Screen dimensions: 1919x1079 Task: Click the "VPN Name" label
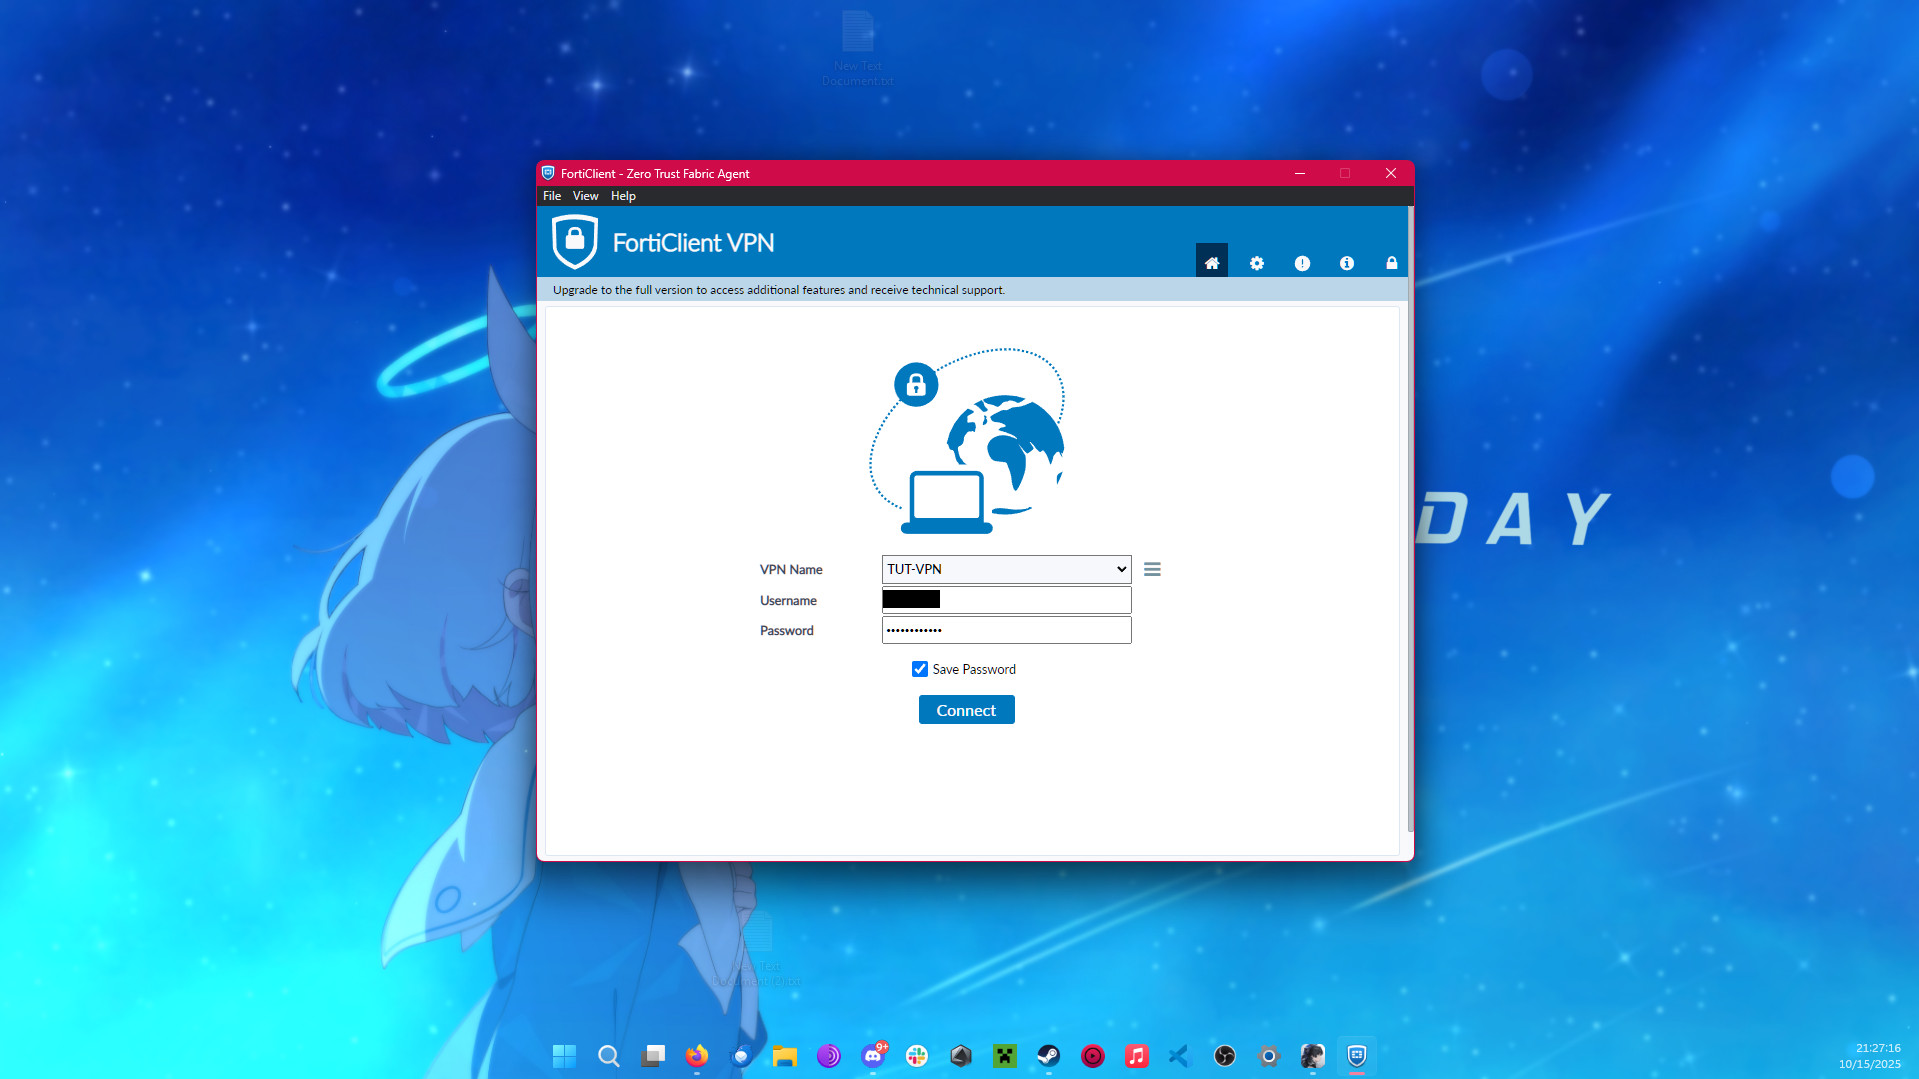click(x=791, y=570)
